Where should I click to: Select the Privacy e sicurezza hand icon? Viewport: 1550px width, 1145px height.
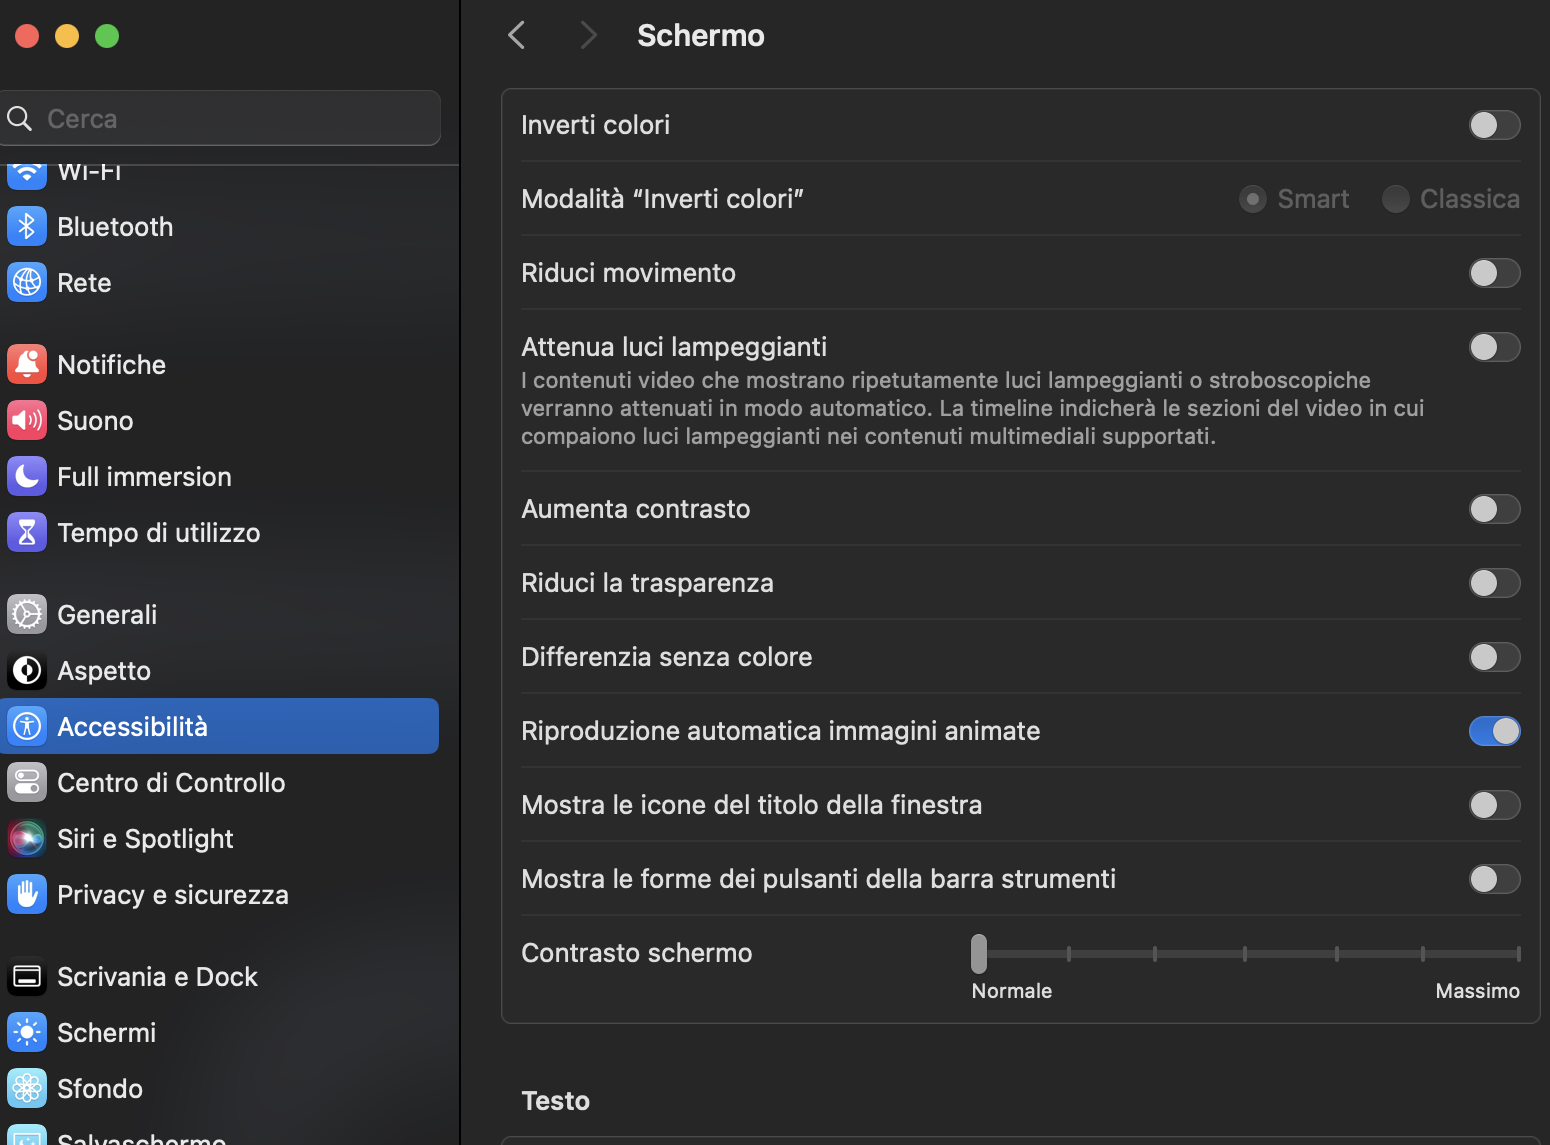[27, 894]
